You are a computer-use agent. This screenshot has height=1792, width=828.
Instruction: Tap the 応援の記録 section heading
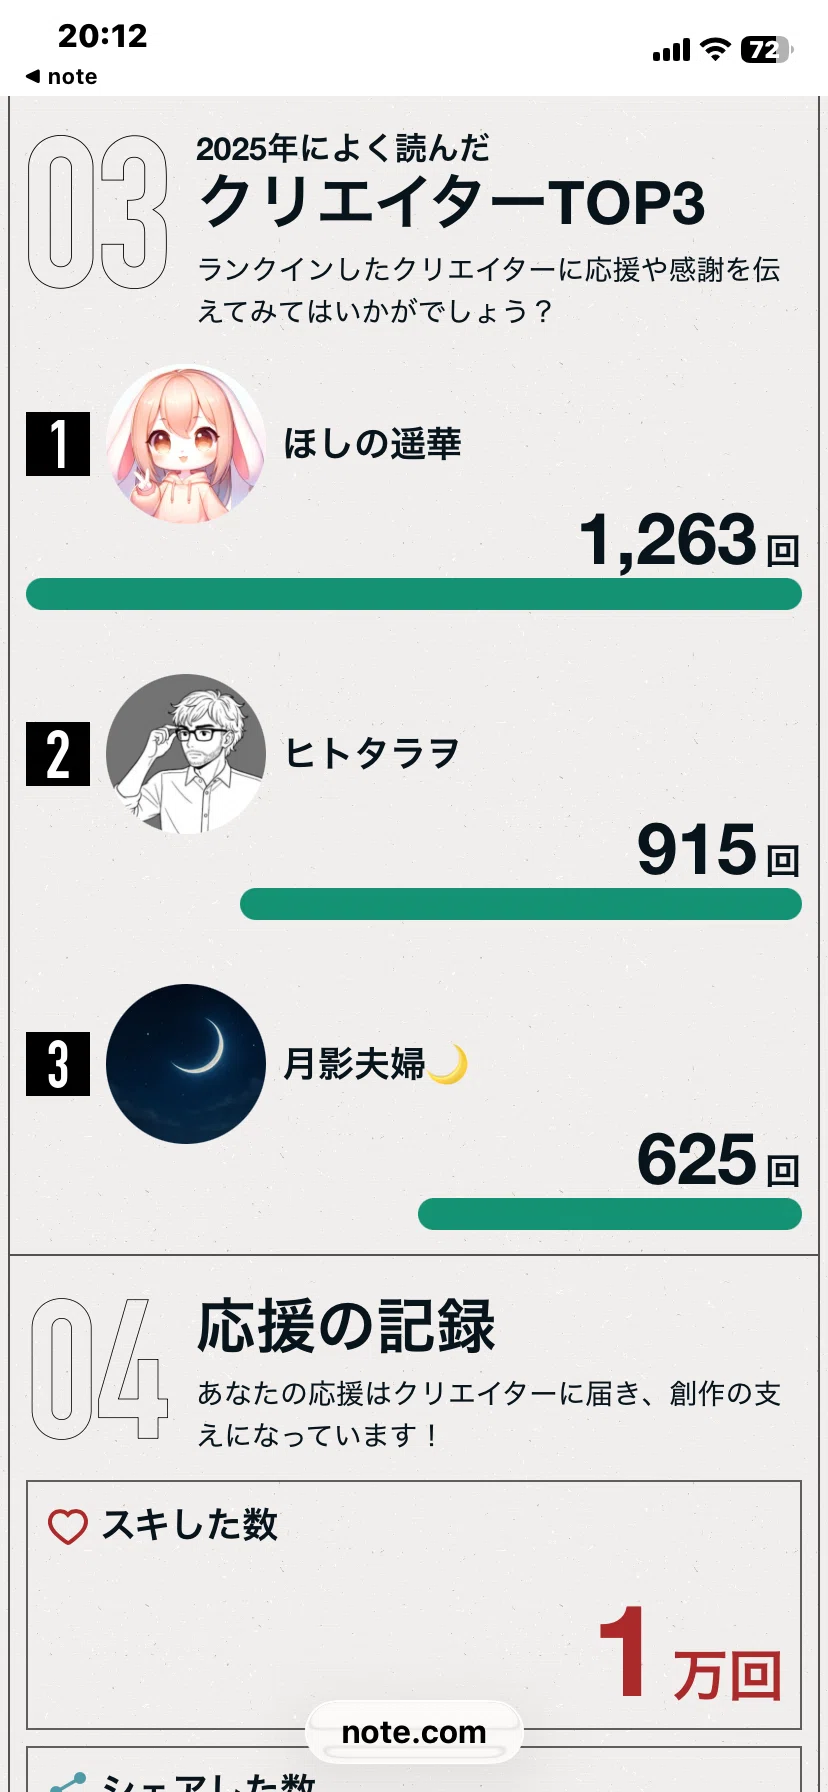pos(346,1326)
